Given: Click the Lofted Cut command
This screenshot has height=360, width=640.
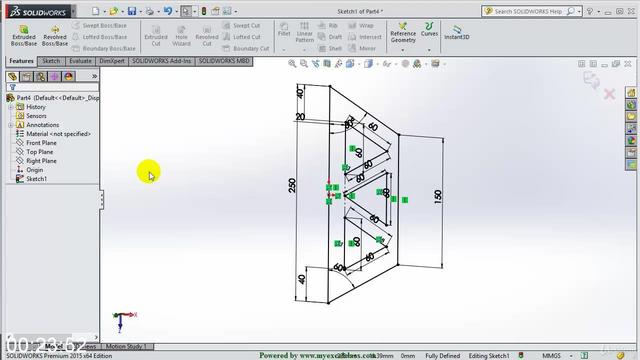Looking at the screenshot, I should [x=241, y=37].
